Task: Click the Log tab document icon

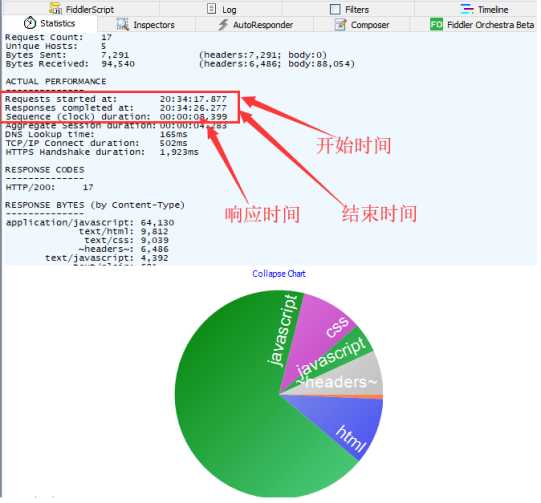Action: point(211,9)
